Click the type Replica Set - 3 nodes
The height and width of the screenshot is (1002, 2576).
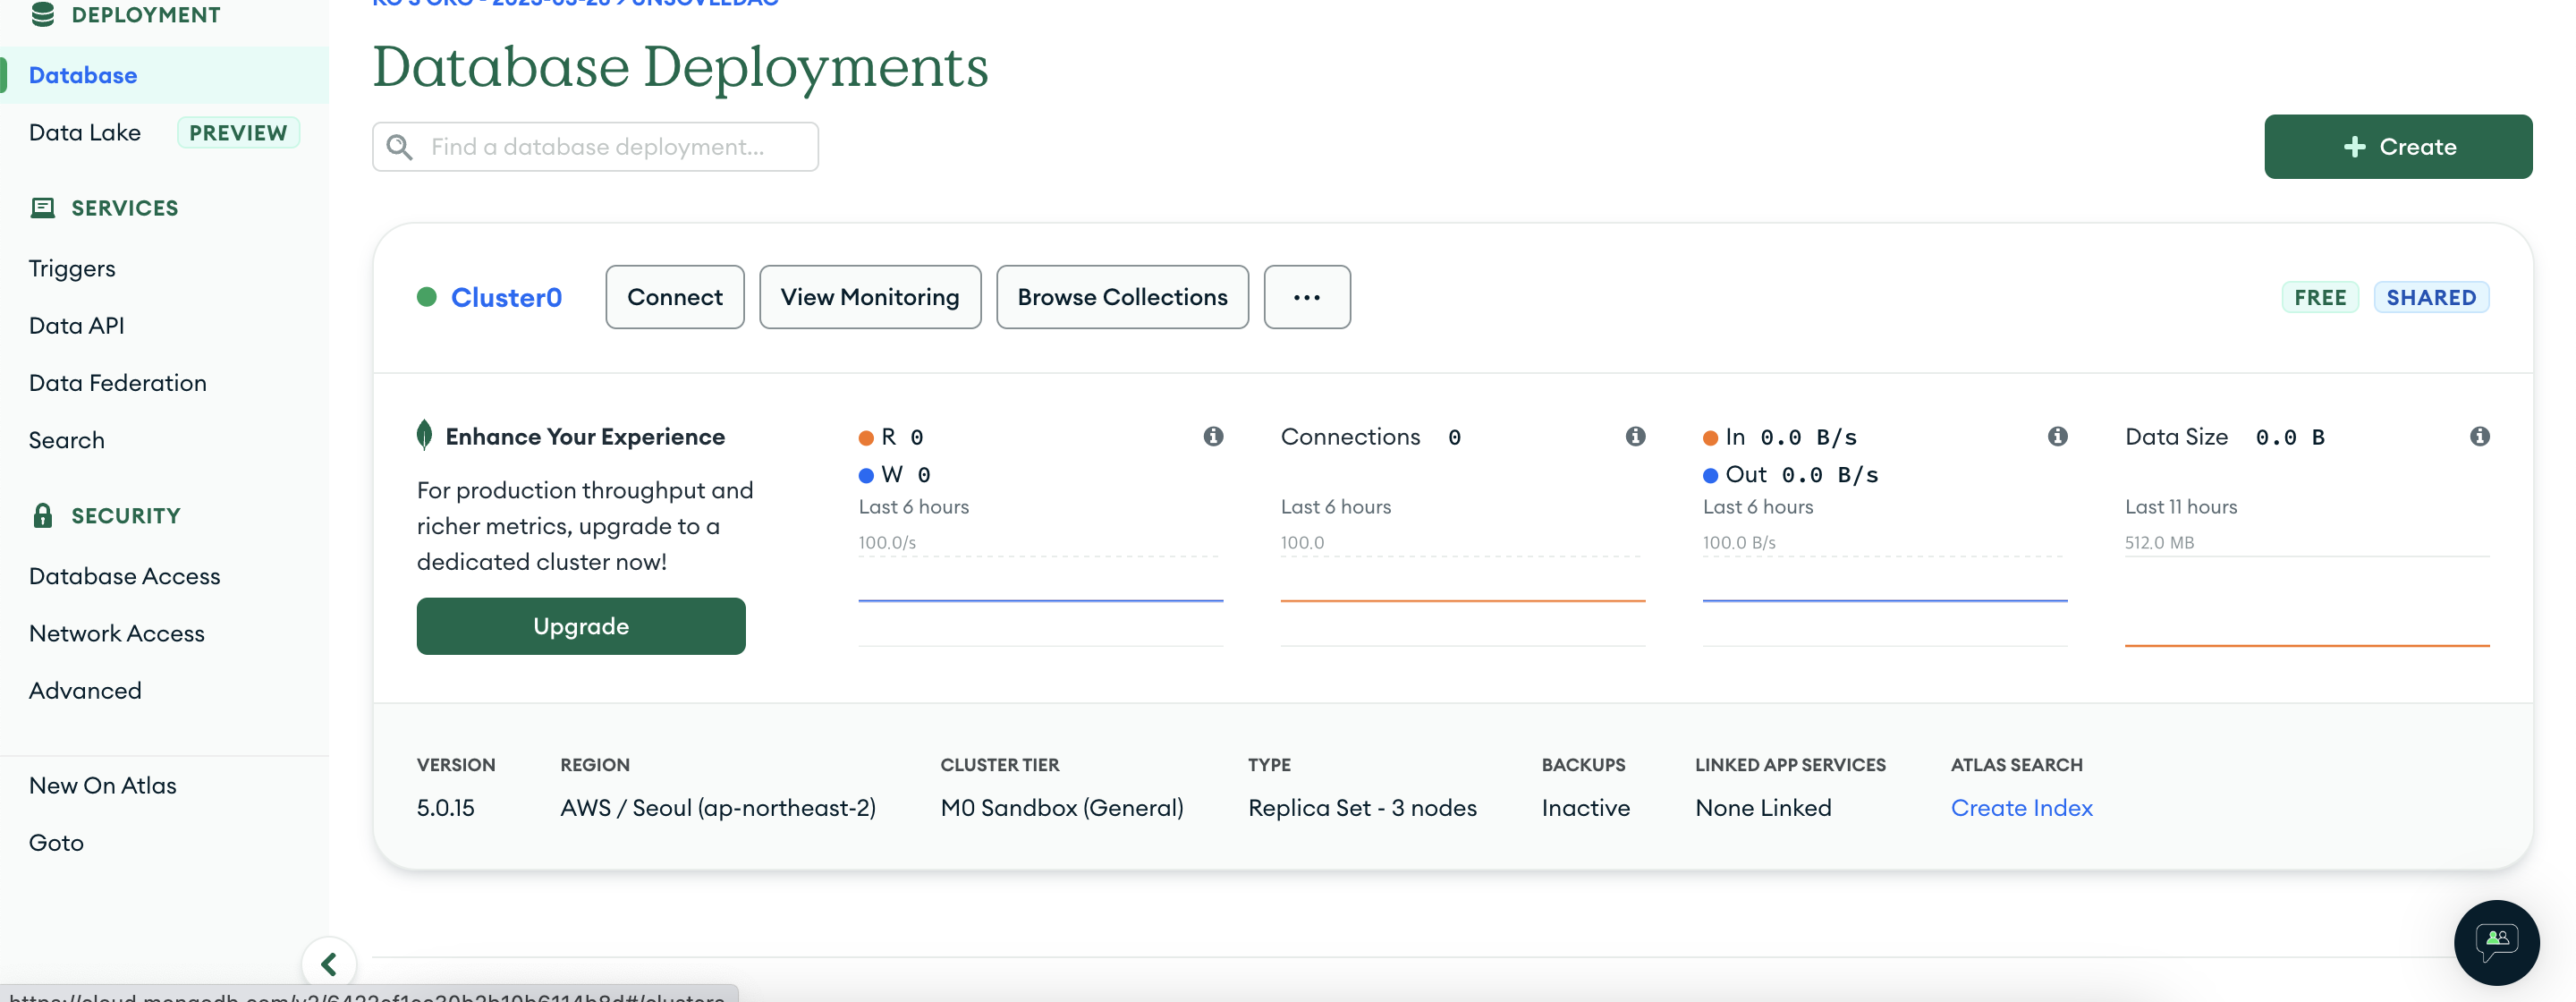coord(1362,807)
